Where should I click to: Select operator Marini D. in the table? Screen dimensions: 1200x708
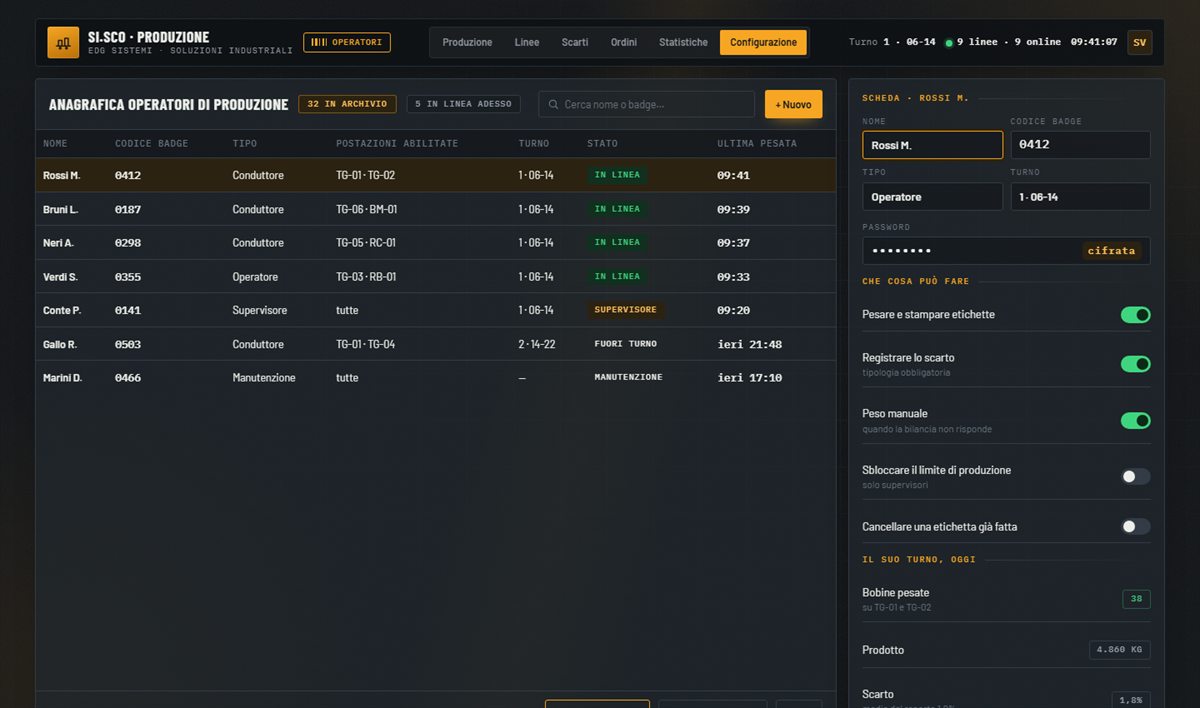436,378
